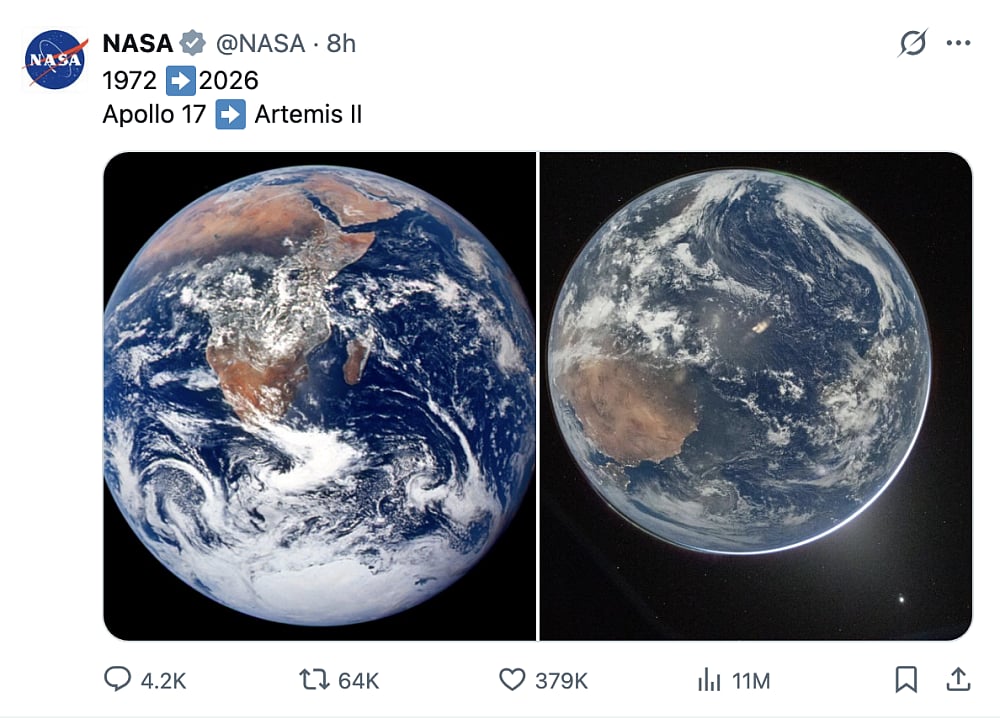Image resolution: width=1000 pixels, height=718 pixels.
Task: Click the 11M views count
Action: pos(751,679)
